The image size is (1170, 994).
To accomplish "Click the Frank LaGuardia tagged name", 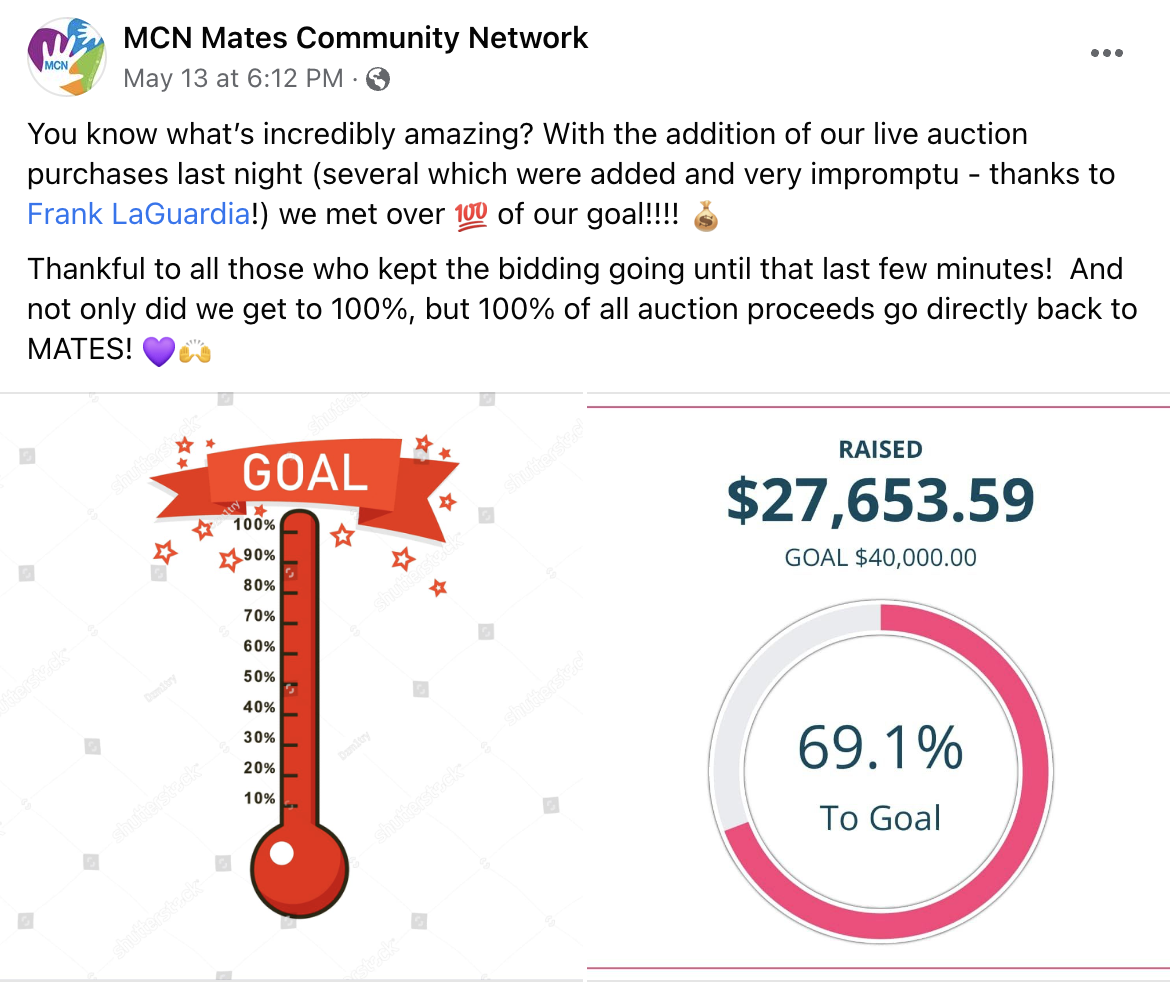I will point(137,213).
